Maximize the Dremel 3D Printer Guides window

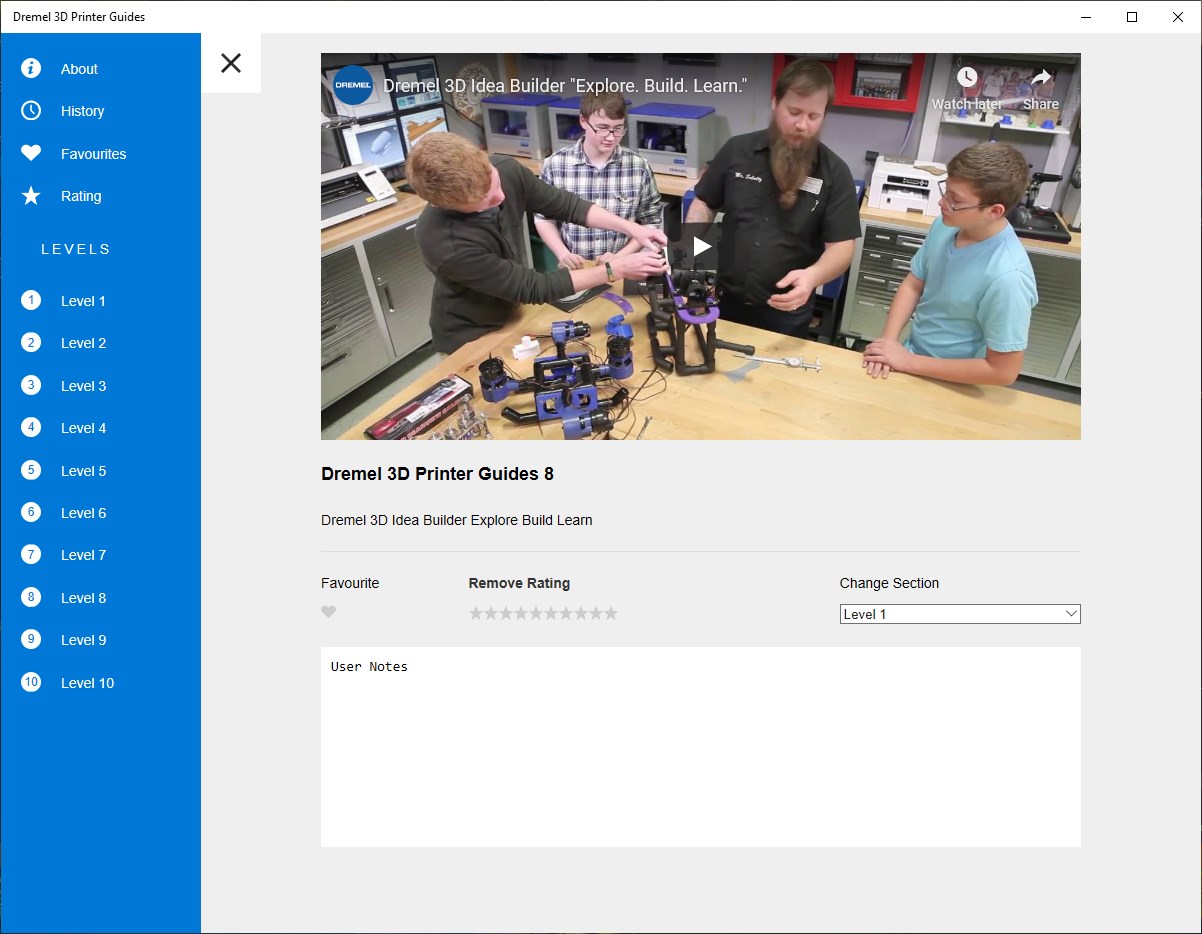point(1132,17)
